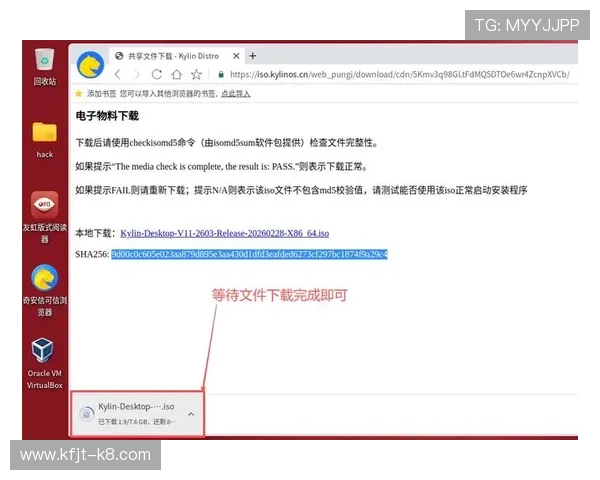Go back using the browser back arrow

118,74
